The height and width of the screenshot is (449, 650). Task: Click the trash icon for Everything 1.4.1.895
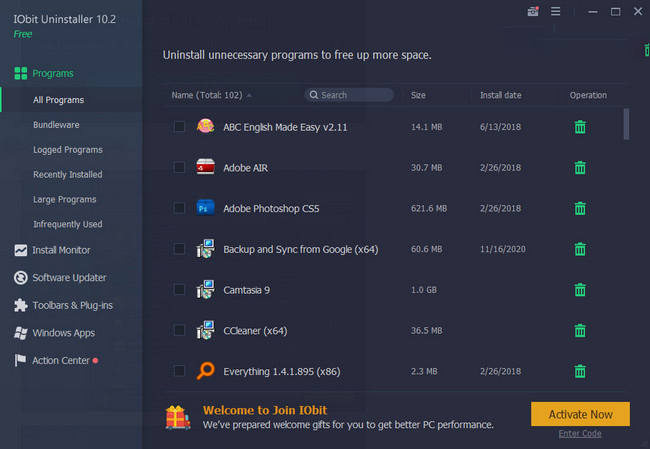tap(580, 371)
